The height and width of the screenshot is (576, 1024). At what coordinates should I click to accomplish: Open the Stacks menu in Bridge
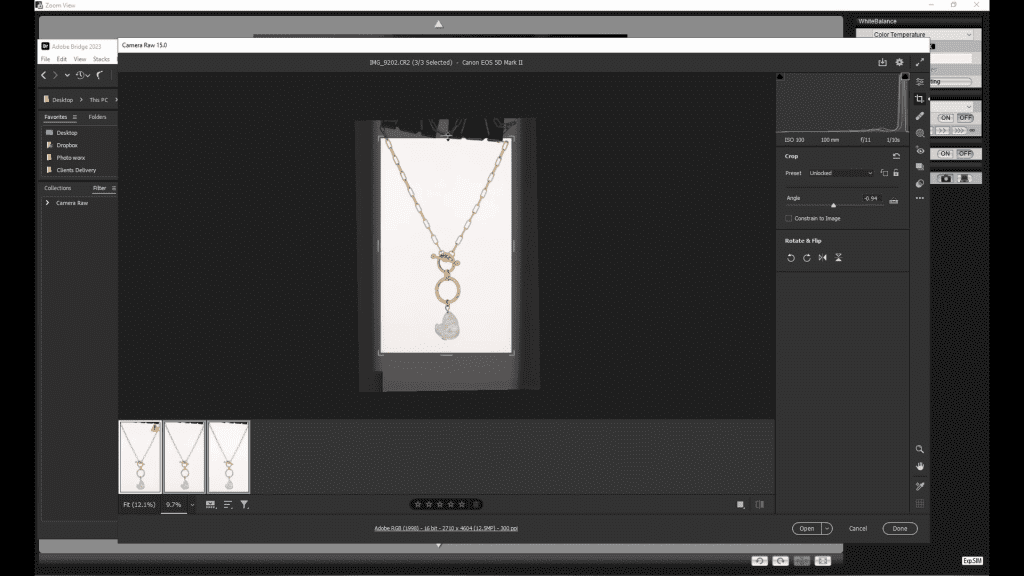[x=101, y=59]
